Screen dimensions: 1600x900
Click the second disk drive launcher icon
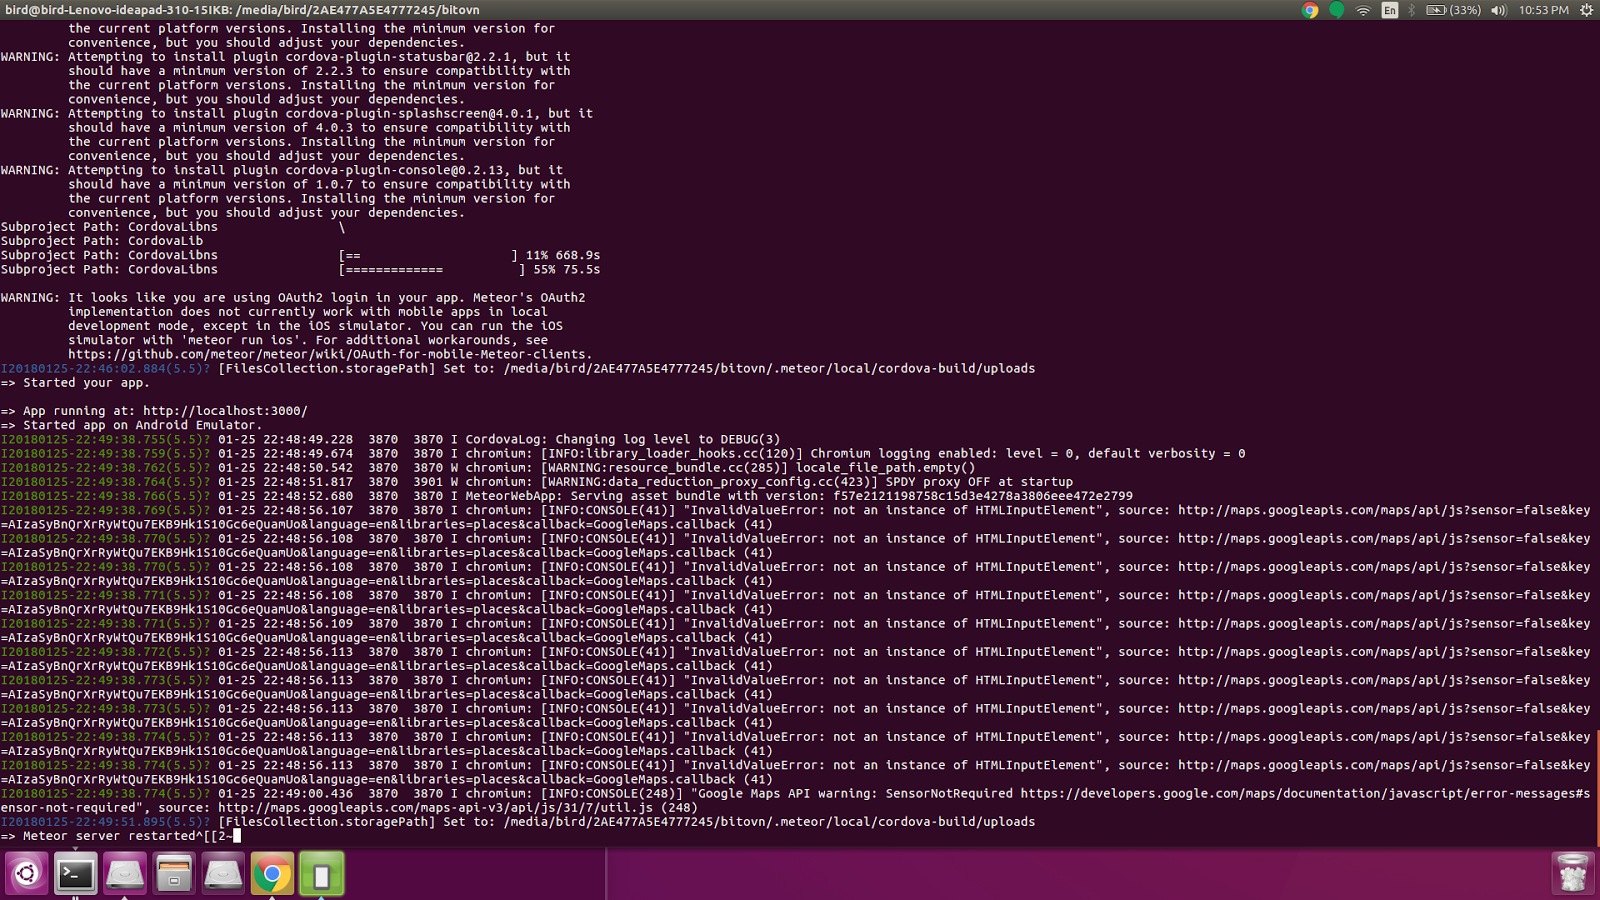pyautogui.click(x=222, y=873)
